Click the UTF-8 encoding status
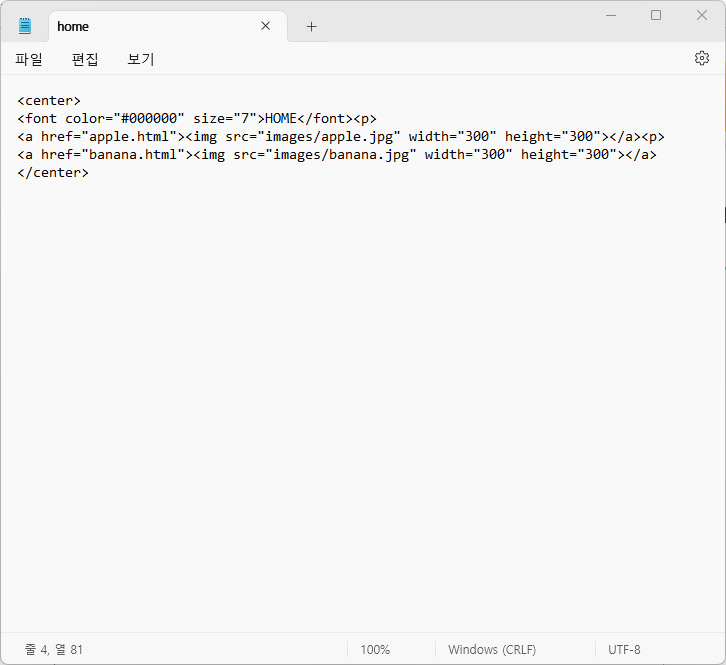726x665 pixels. (x=624, y=649)
